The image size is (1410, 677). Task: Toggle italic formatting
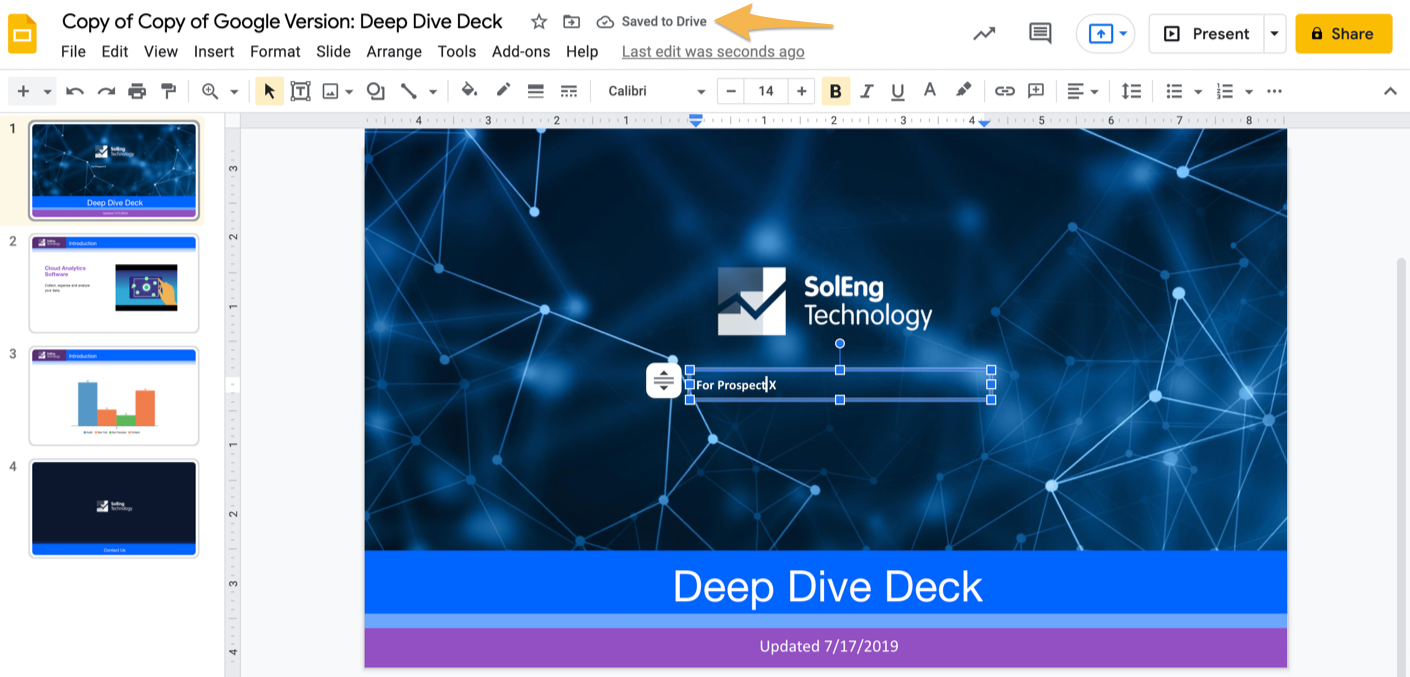867,92
